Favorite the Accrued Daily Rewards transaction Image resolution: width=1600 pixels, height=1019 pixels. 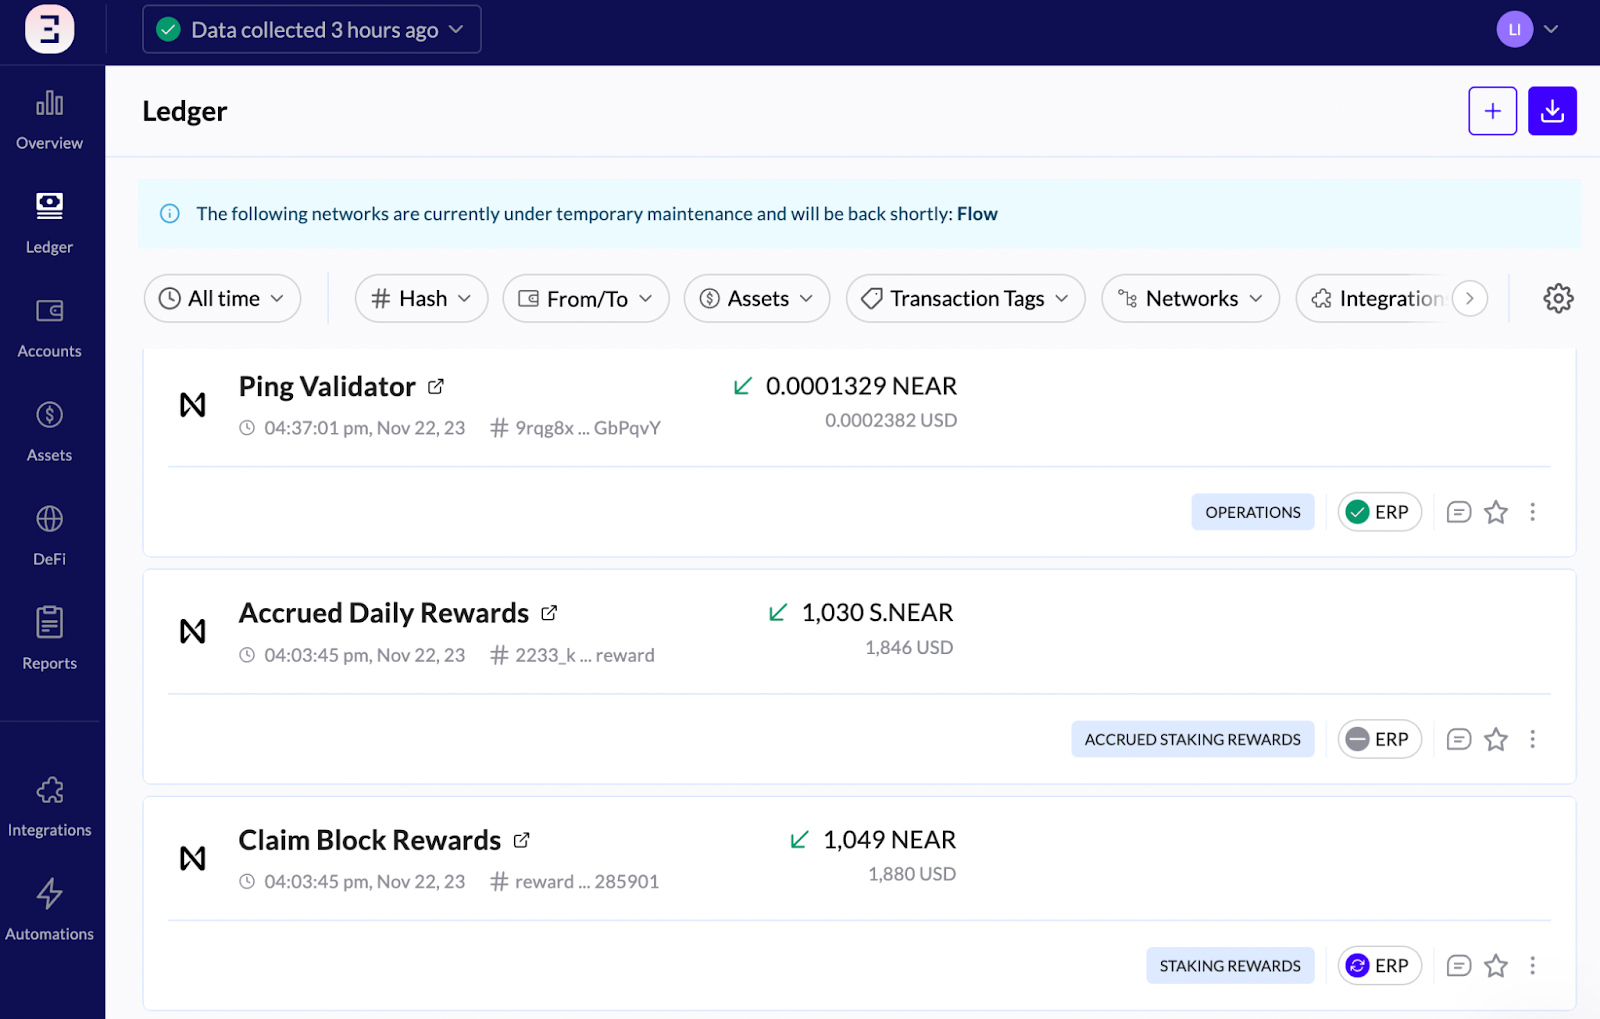[1495, 740]
